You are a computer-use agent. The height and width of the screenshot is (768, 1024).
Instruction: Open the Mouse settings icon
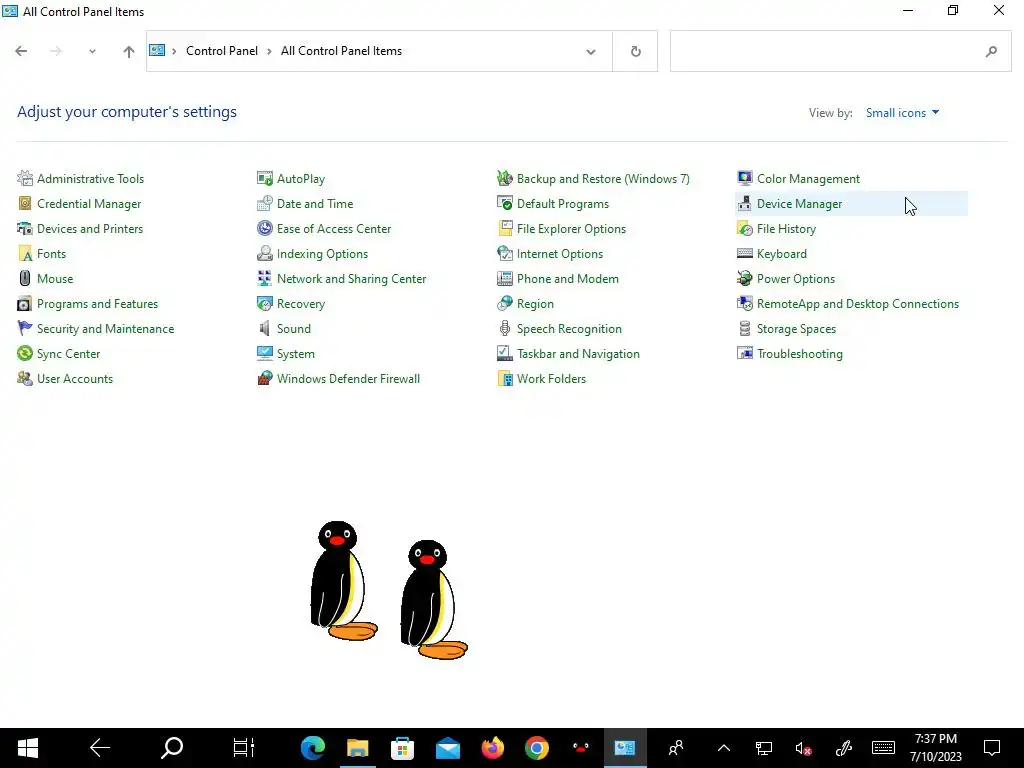tap(25, 278)
